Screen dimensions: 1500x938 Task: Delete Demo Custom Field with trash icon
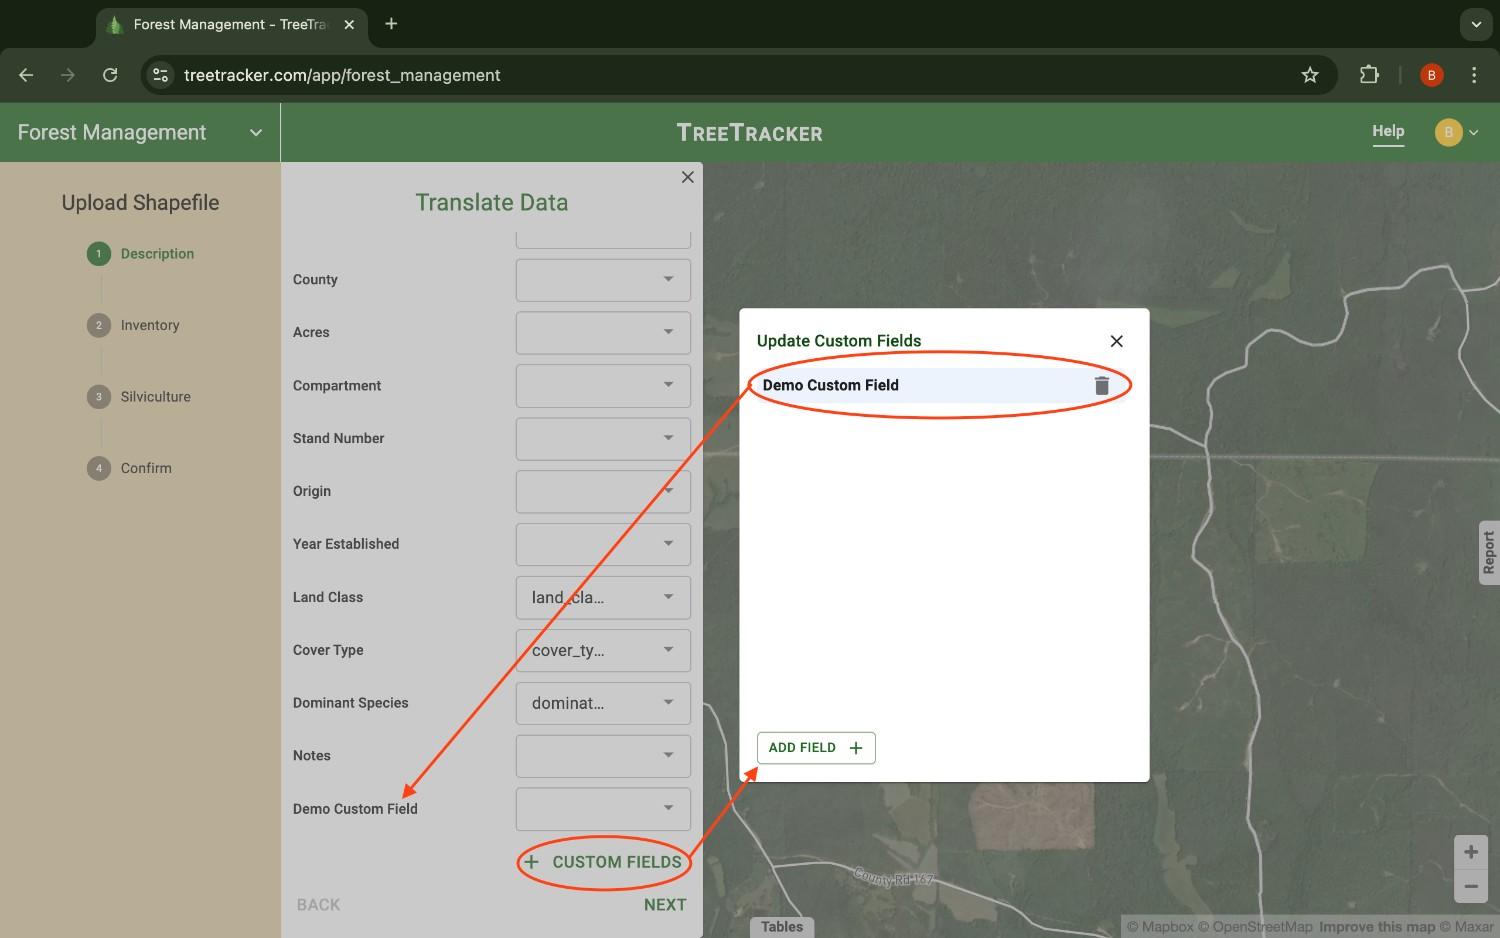pyautogui.click(x=1102, y=385)
